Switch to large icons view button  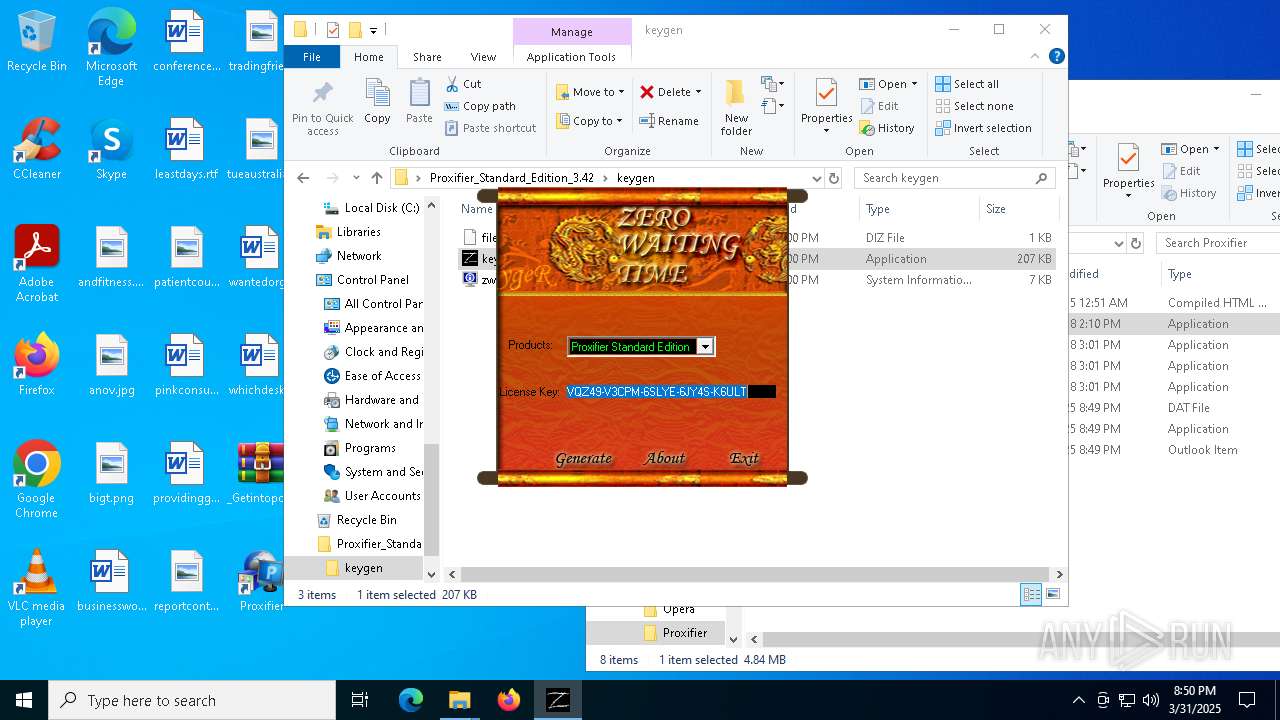(x=1052, y=594)
